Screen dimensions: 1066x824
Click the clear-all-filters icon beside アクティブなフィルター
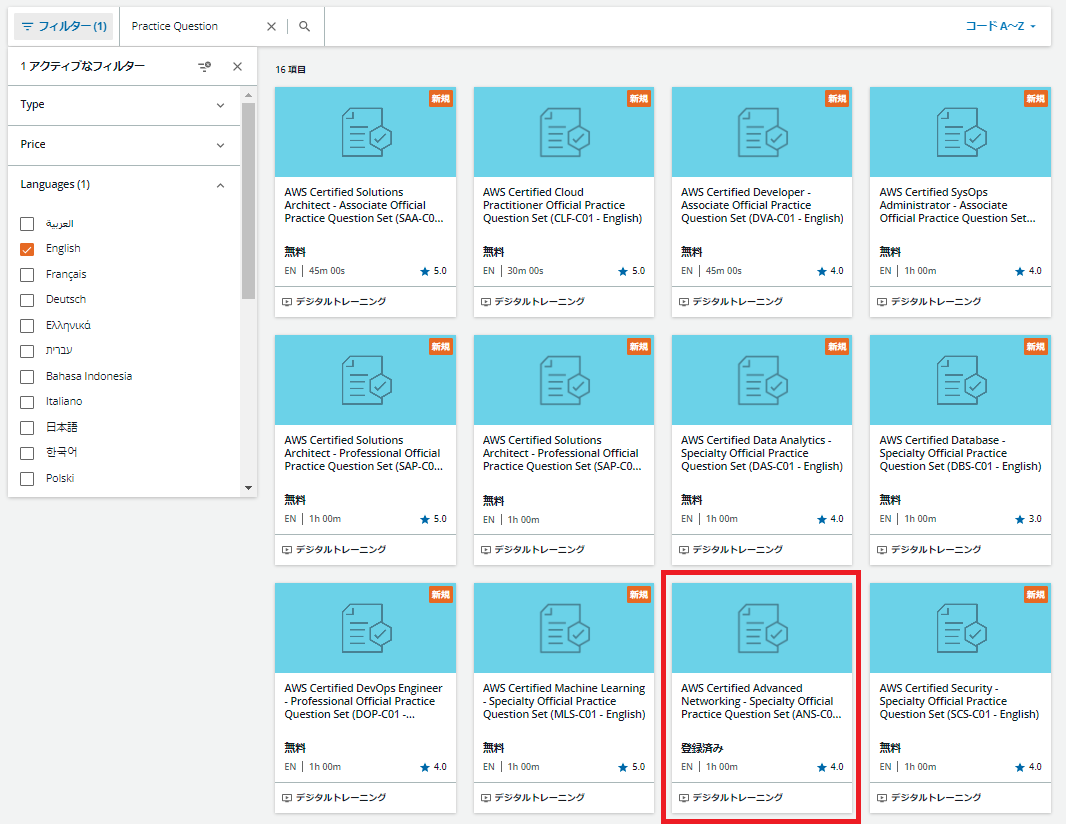204,67
